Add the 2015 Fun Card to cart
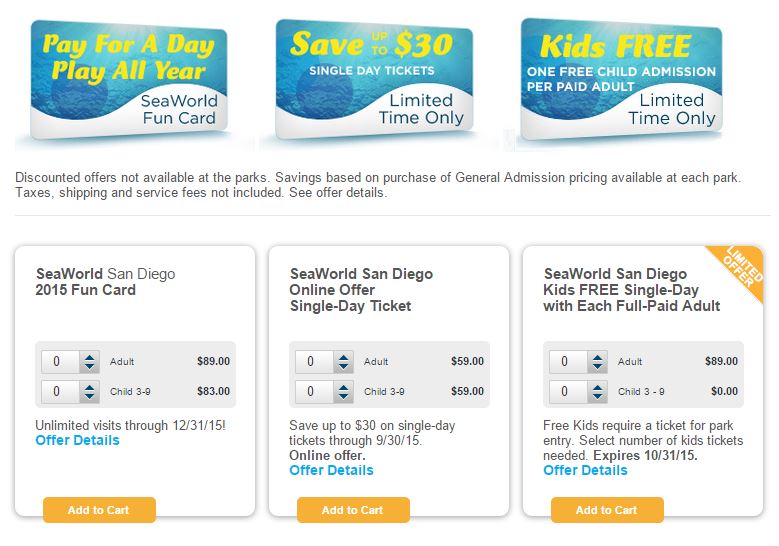This screenshot has width=779, height=546. (99, 510)
